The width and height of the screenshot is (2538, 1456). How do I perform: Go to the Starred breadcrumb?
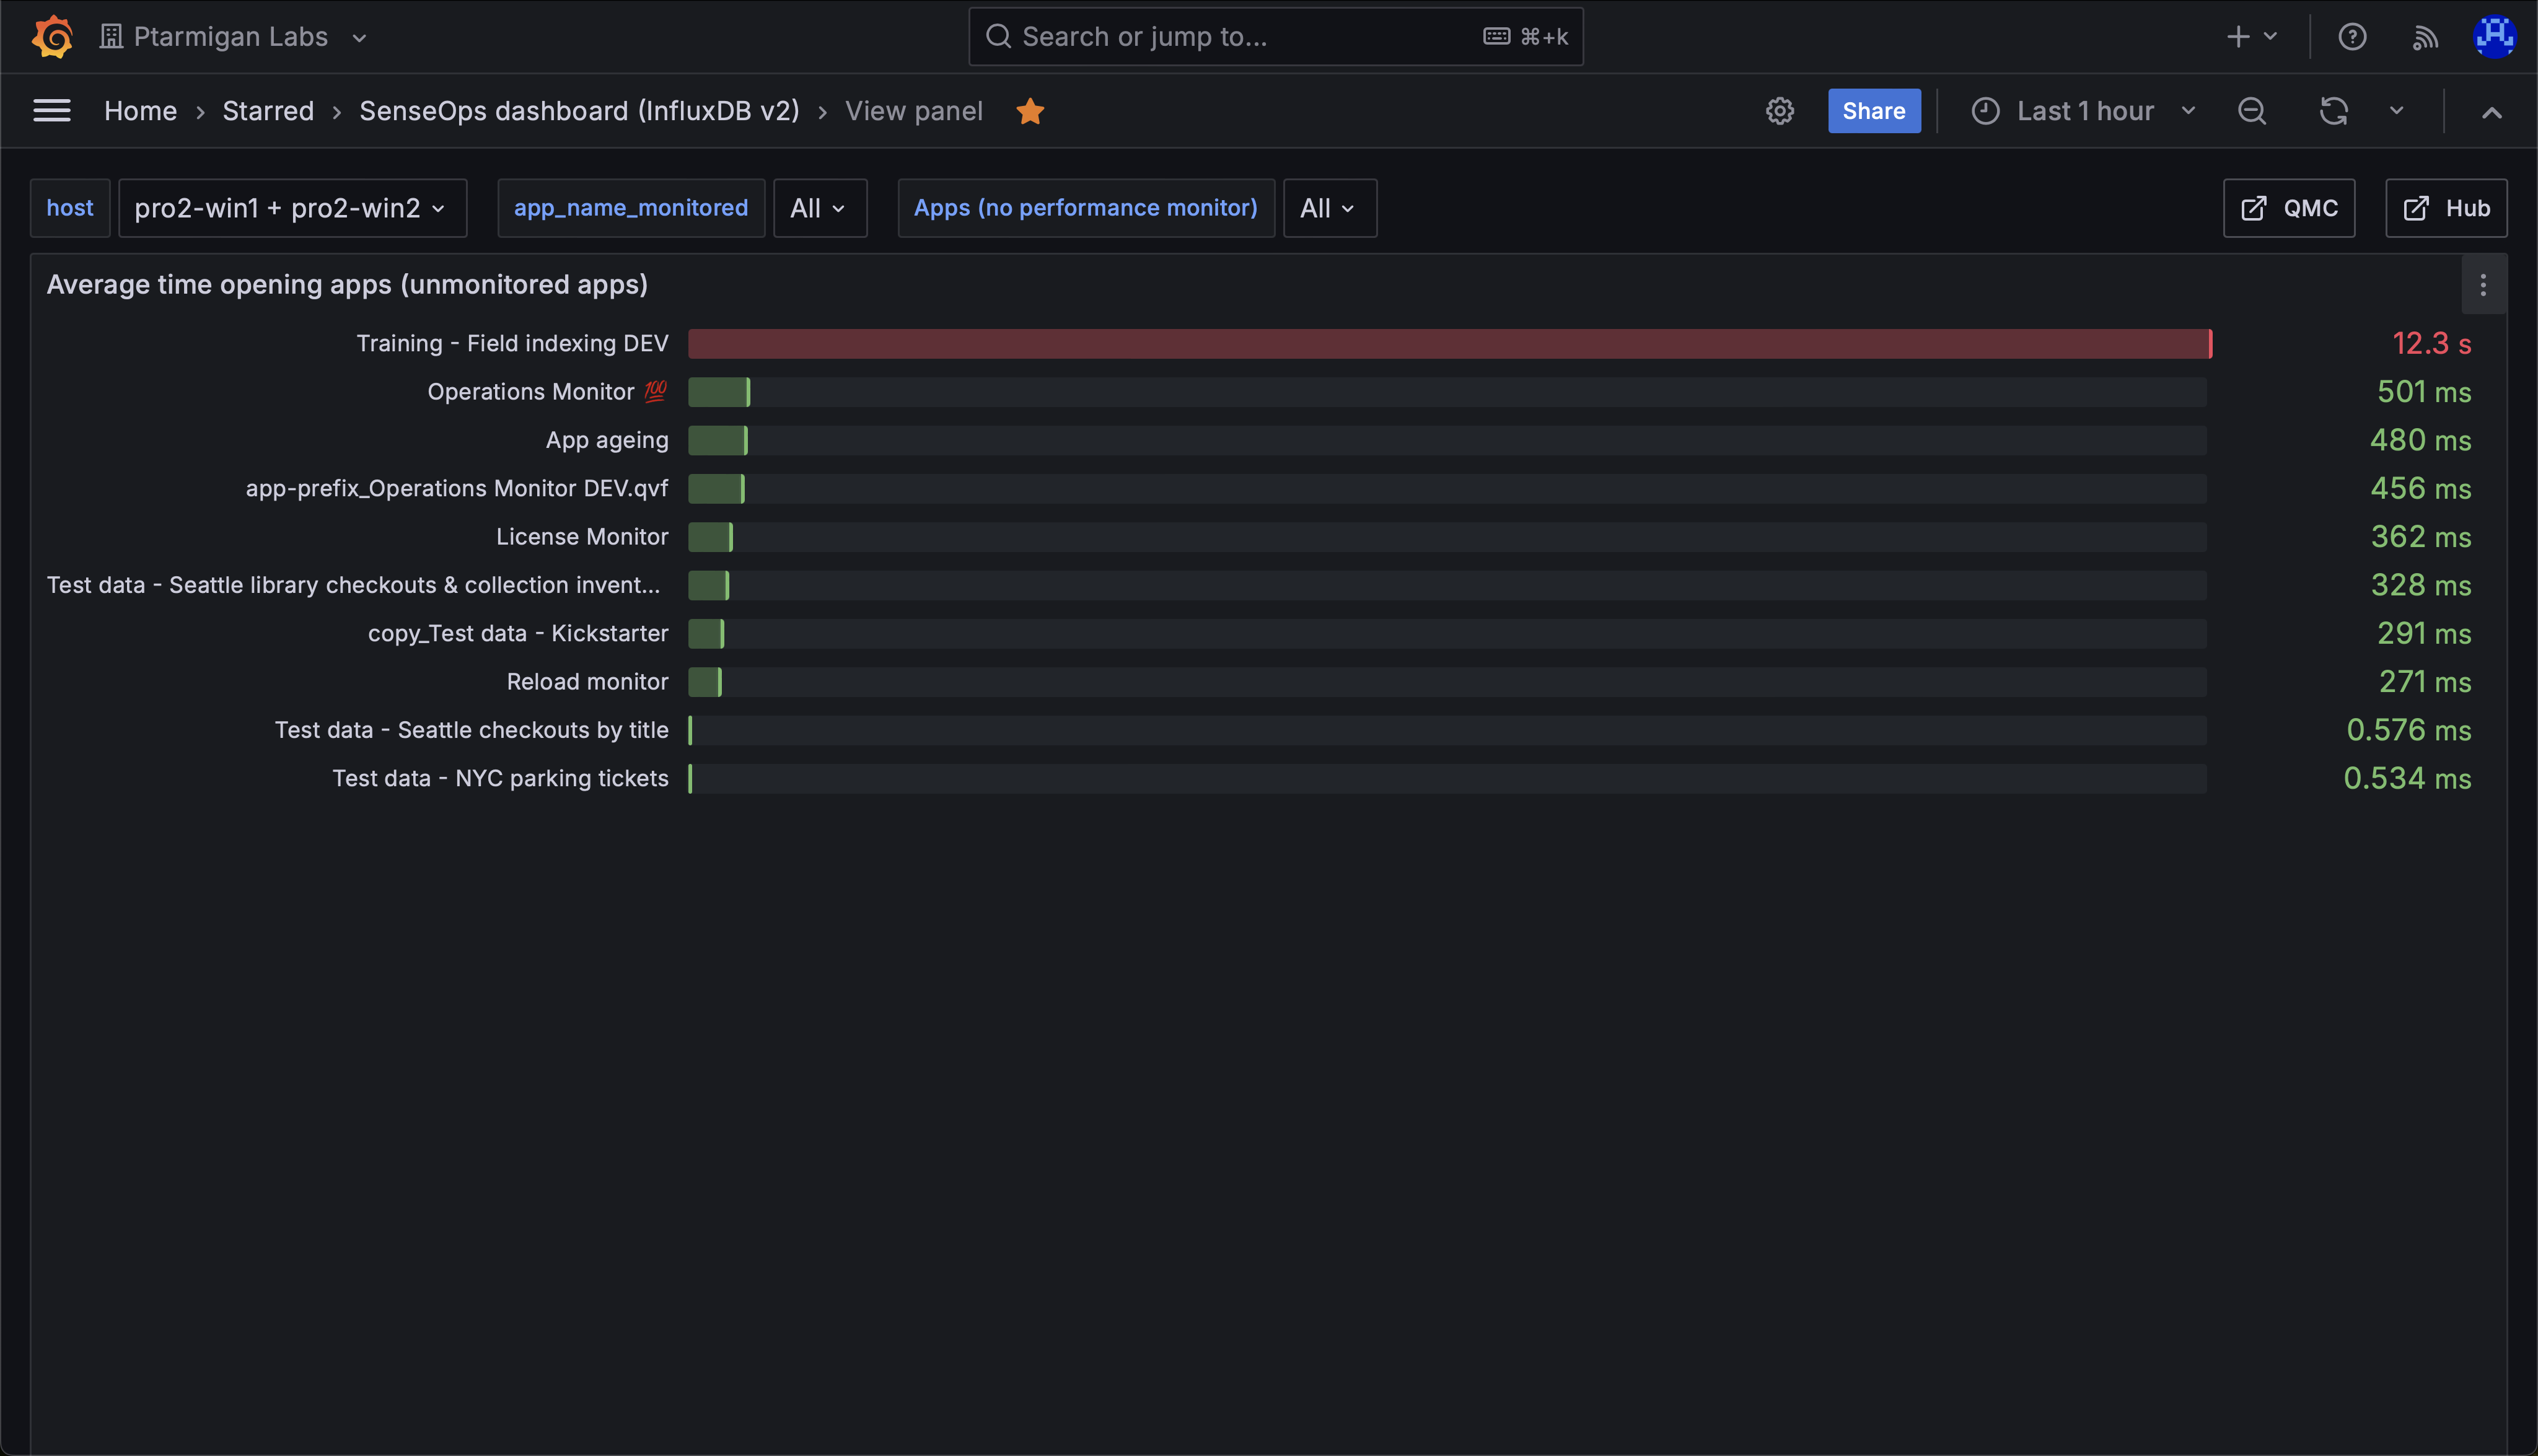coord(268,111)
